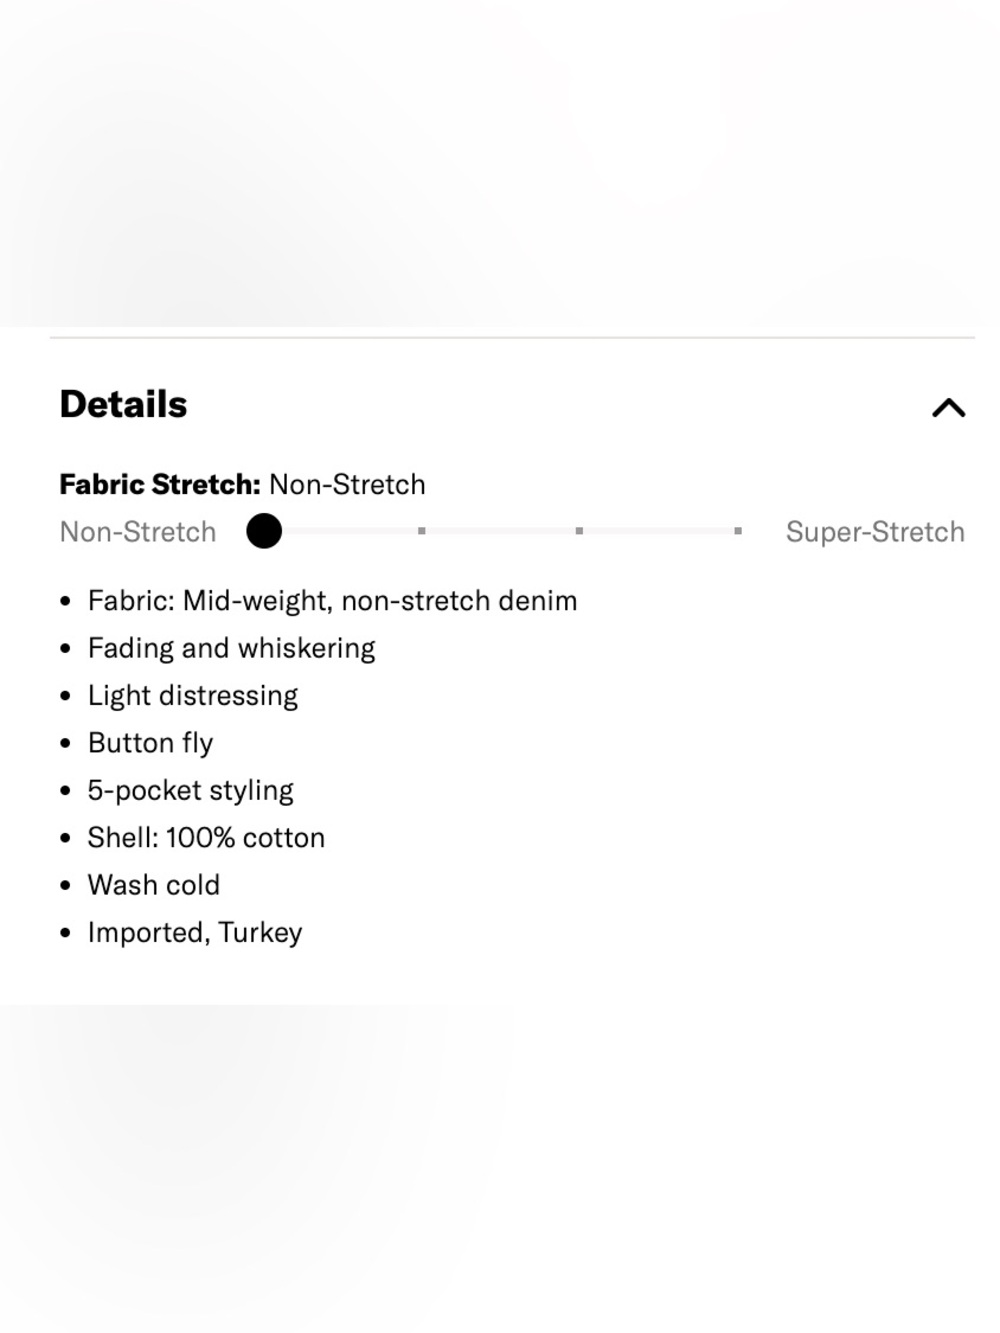Click the black Fabric Stretch slider handle
Viewport: 1000px width, 1333px height.
tap(264, 531)
